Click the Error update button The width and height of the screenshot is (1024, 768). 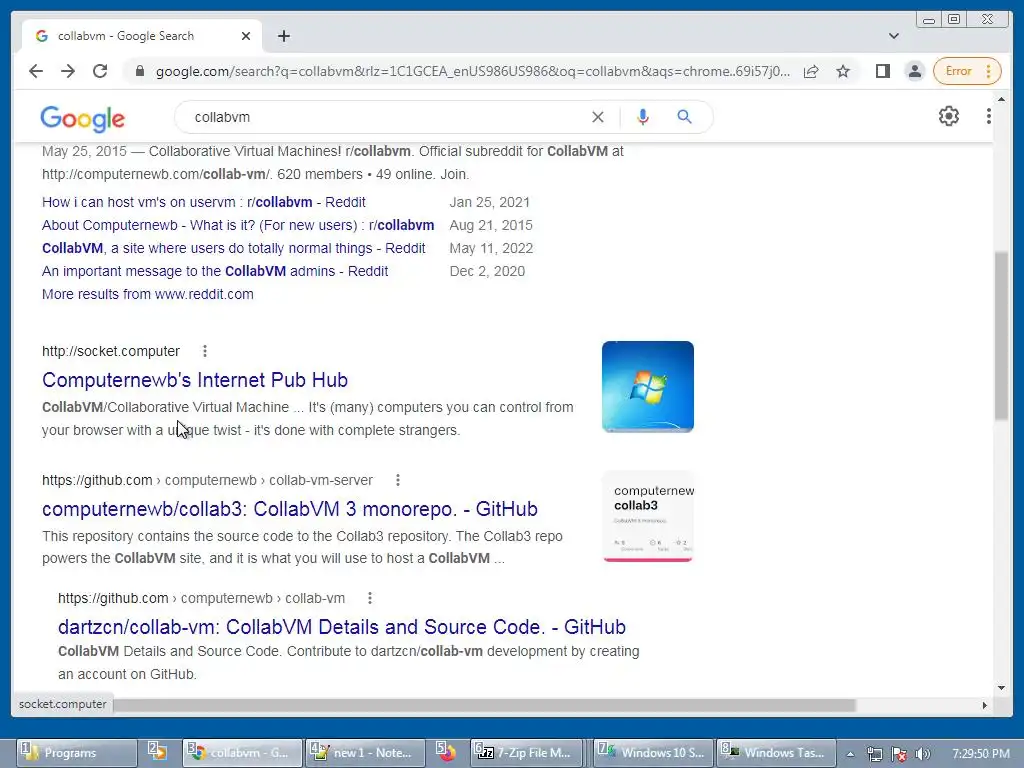(967, 71)
